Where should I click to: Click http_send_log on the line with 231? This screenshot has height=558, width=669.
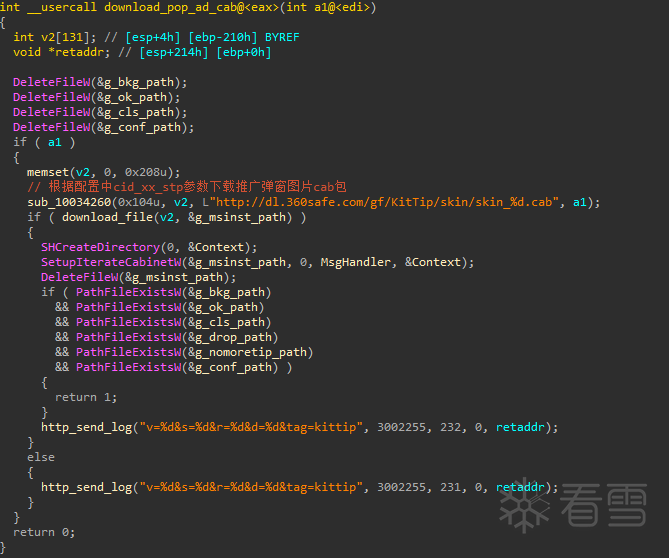point(87,487)
